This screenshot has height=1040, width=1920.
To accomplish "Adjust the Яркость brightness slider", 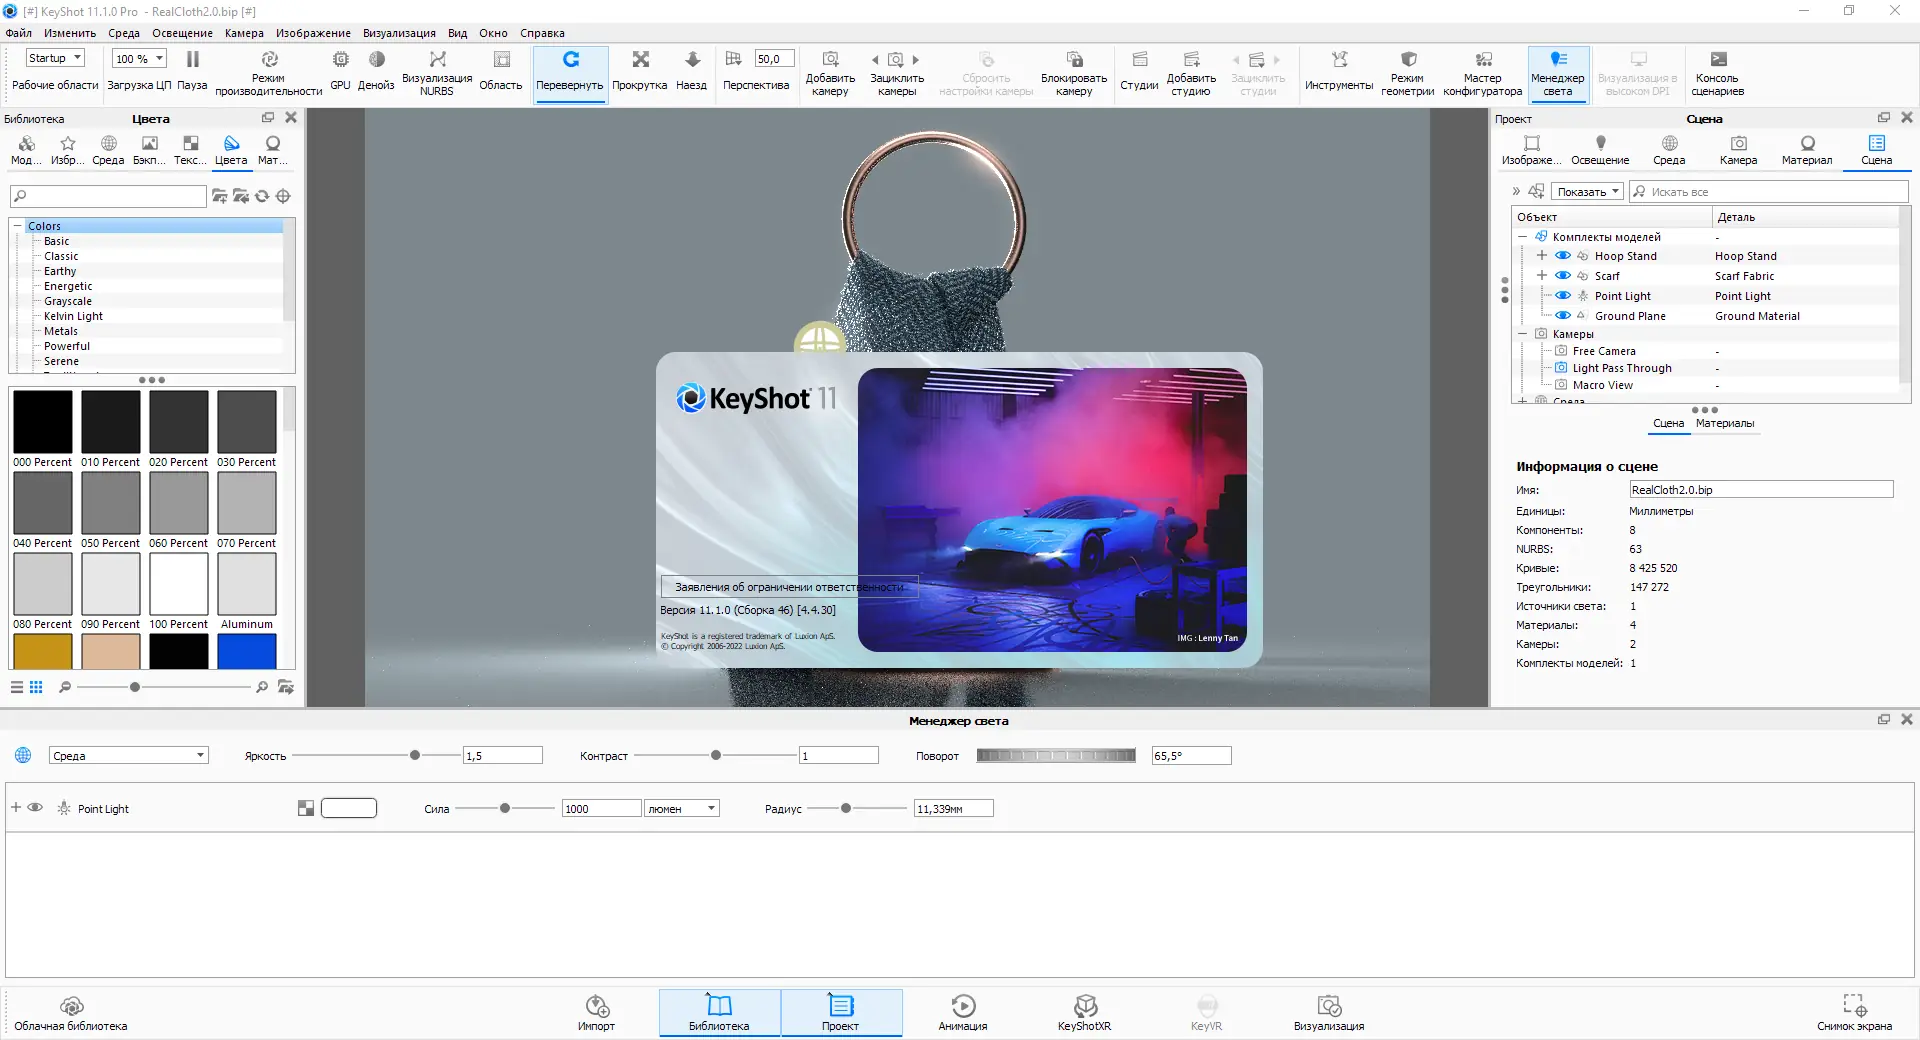I will click(415, 756).
